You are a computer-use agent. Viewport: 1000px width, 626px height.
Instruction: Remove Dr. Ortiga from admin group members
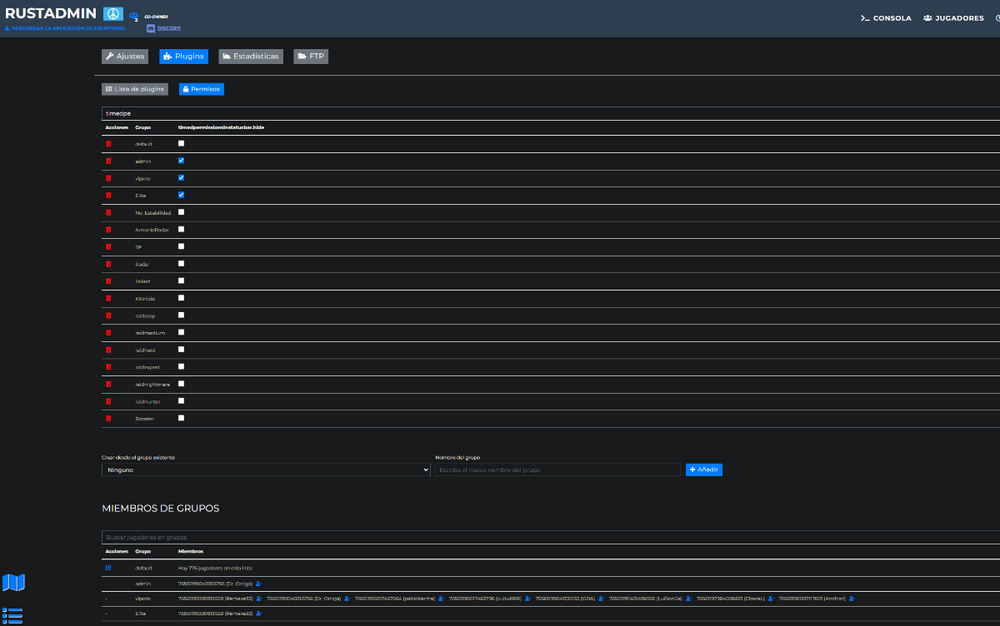click(259, 583)
